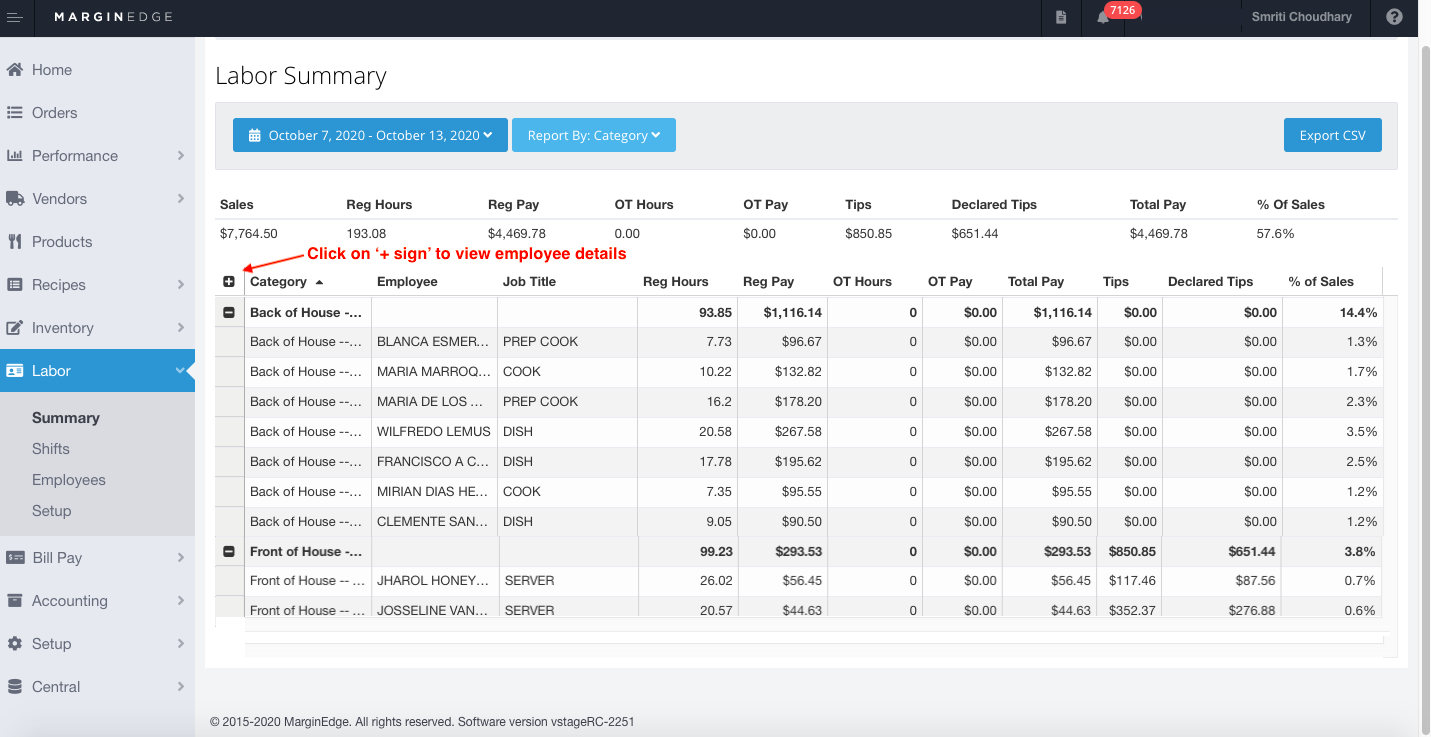Open the Report By: Category dropdown
Image resolution: width=1431 pixels, height=737 pixels.
[x=594, y=135]
